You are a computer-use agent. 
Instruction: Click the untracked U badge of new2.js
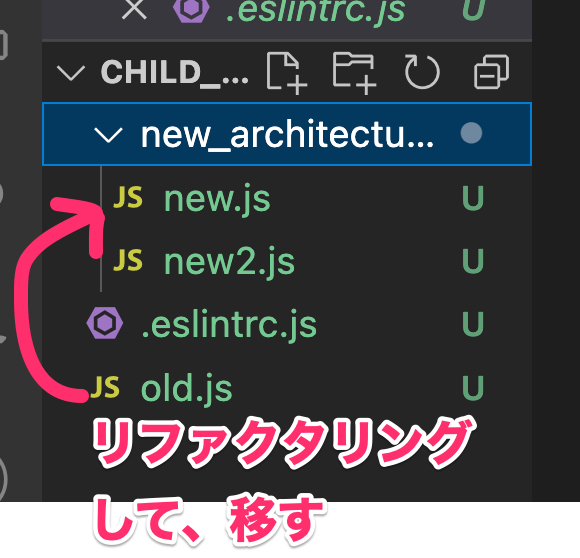(473, 261)
